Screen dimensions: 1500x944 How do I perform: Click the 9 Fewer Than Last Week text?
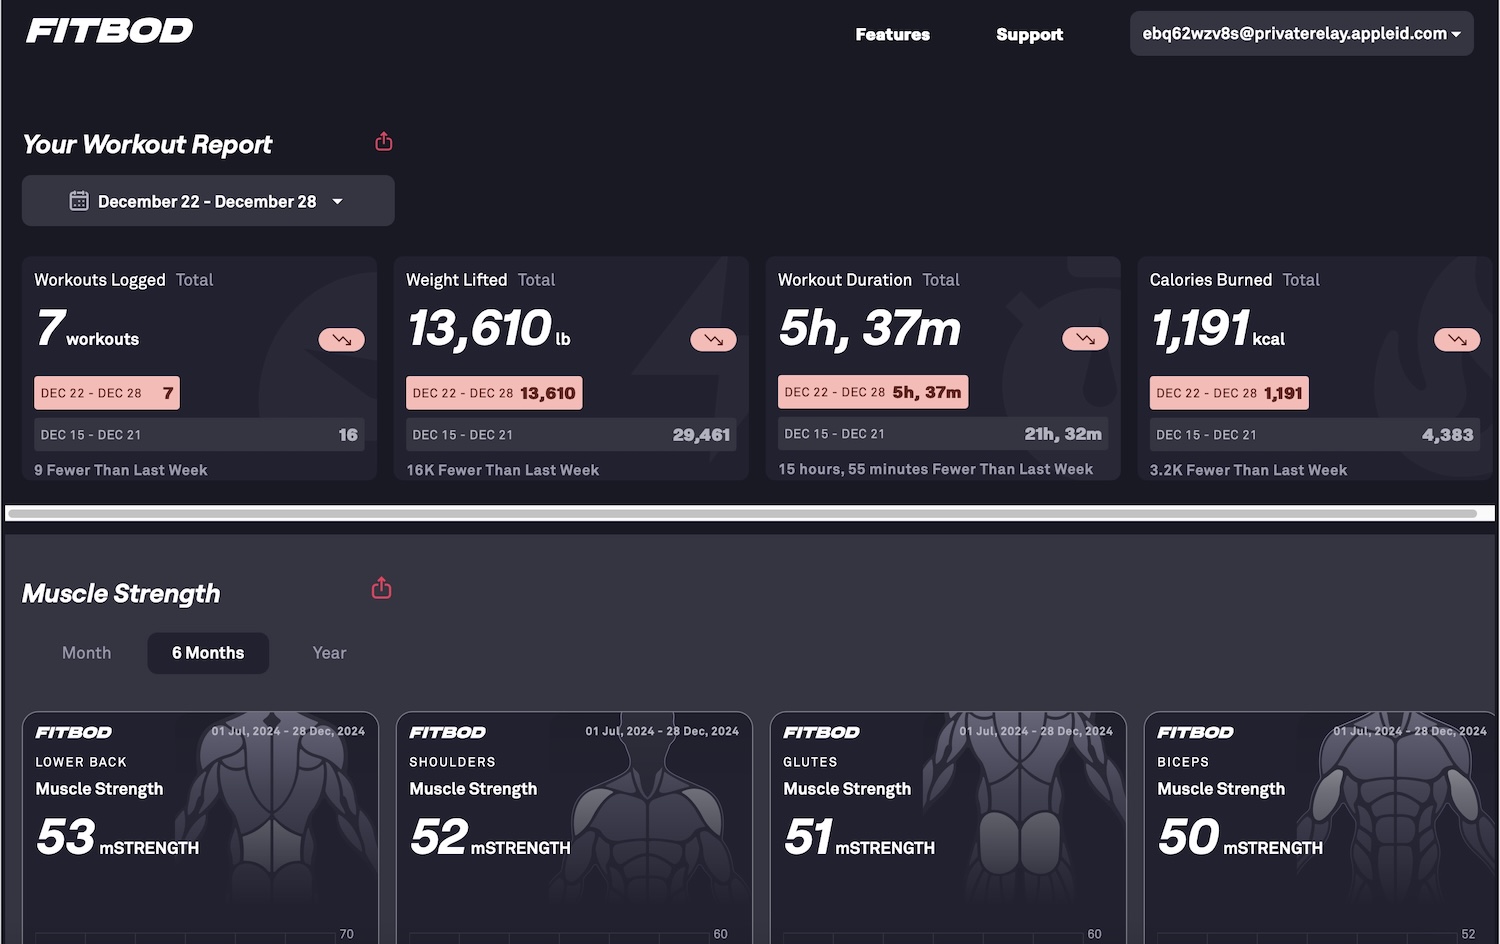(121, 470)
